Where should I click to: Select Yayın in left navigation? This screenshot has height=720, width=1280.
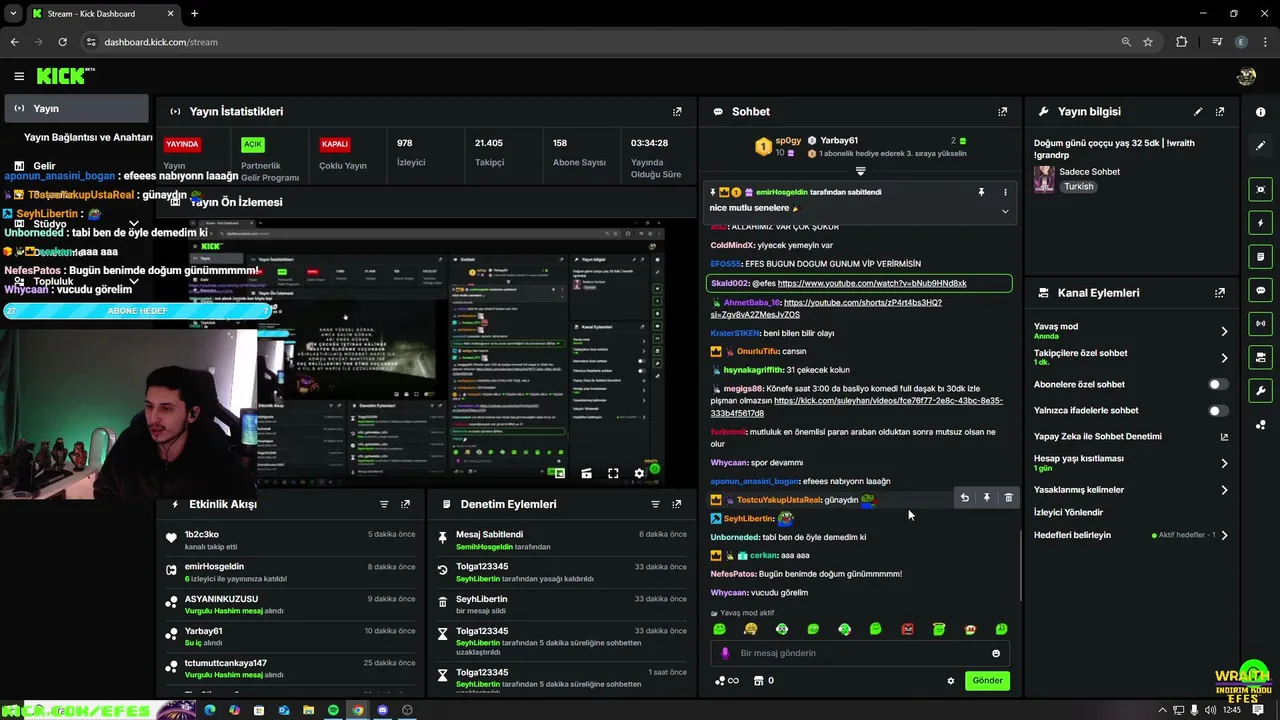click(76, 108)
